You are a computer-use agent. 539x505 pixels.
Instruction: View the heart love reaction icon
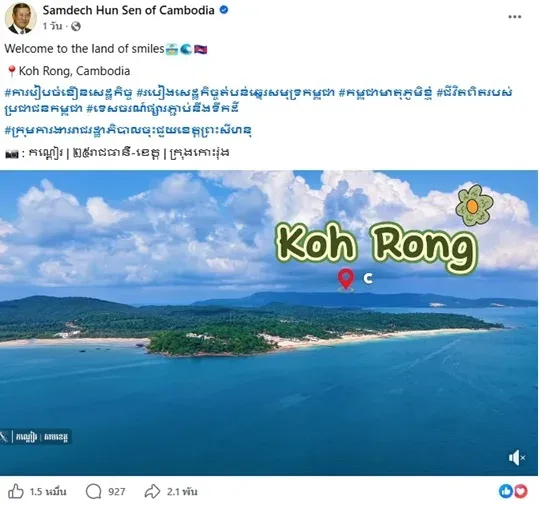click(520, 491)
